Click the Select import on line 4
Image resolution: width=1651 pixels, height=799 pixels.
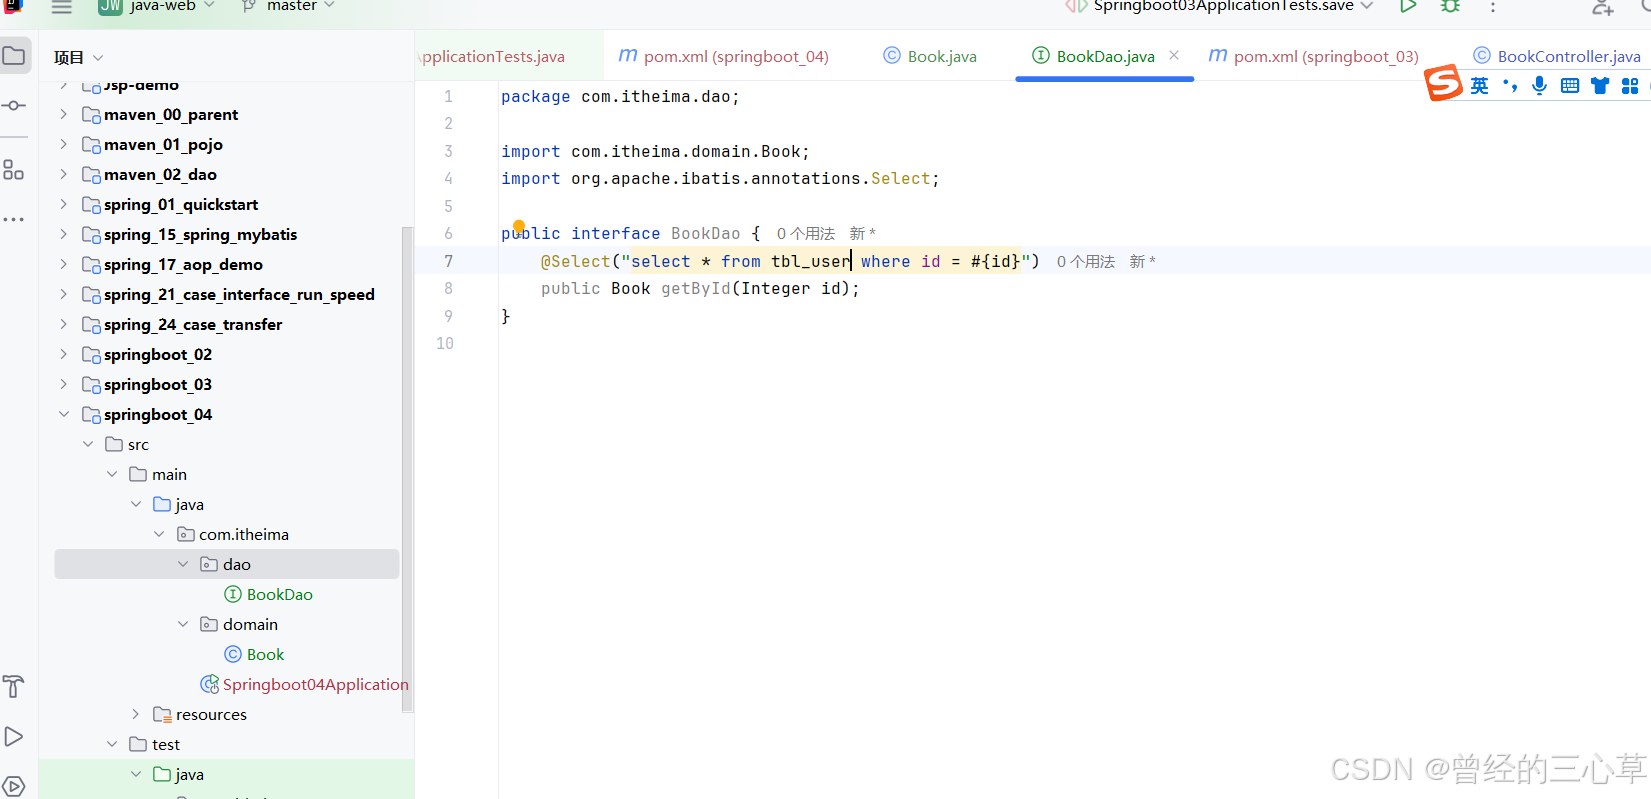click(x=901, y=179)
